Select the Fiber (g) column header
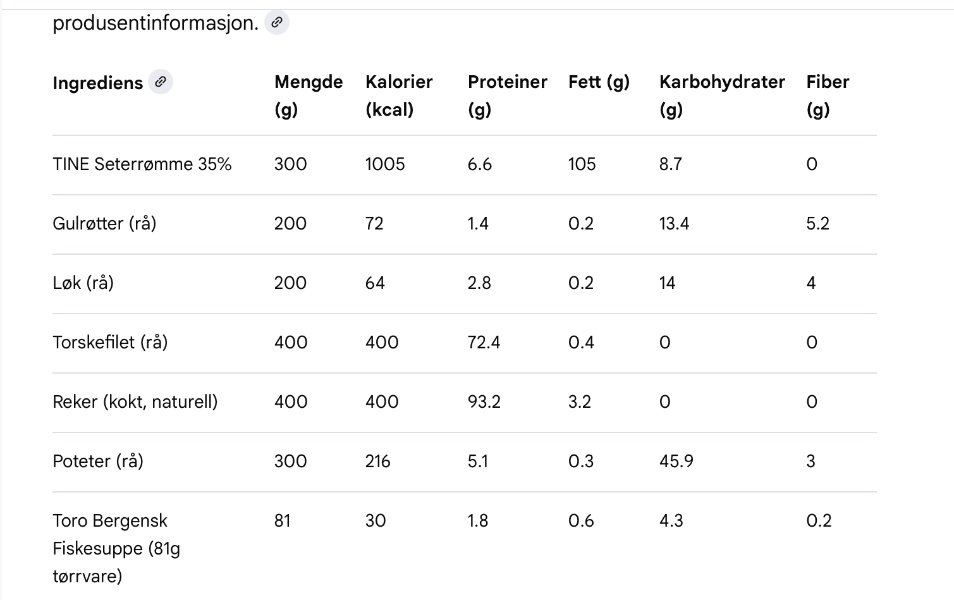Screen dimensions: 954x600 coord(827,96)
